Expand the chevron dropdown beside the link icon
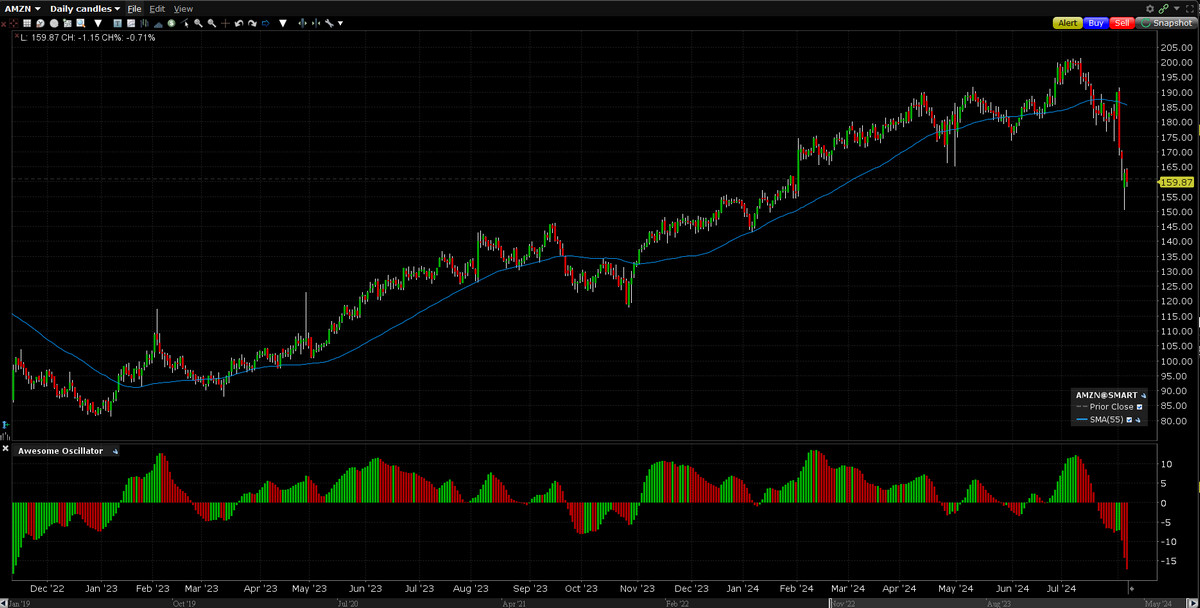This screenshot has height=608, width=1200. click(x=1177, y=8)
